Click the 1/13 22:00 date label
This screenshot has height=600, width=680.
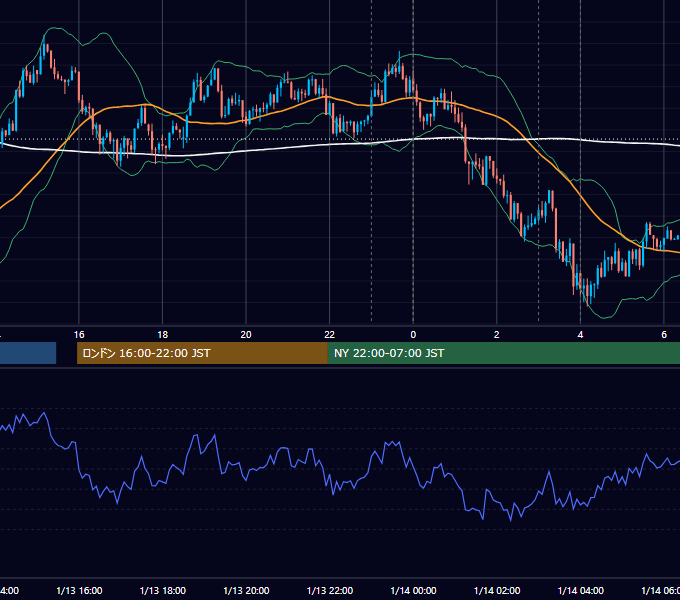(x=330, y=590)
